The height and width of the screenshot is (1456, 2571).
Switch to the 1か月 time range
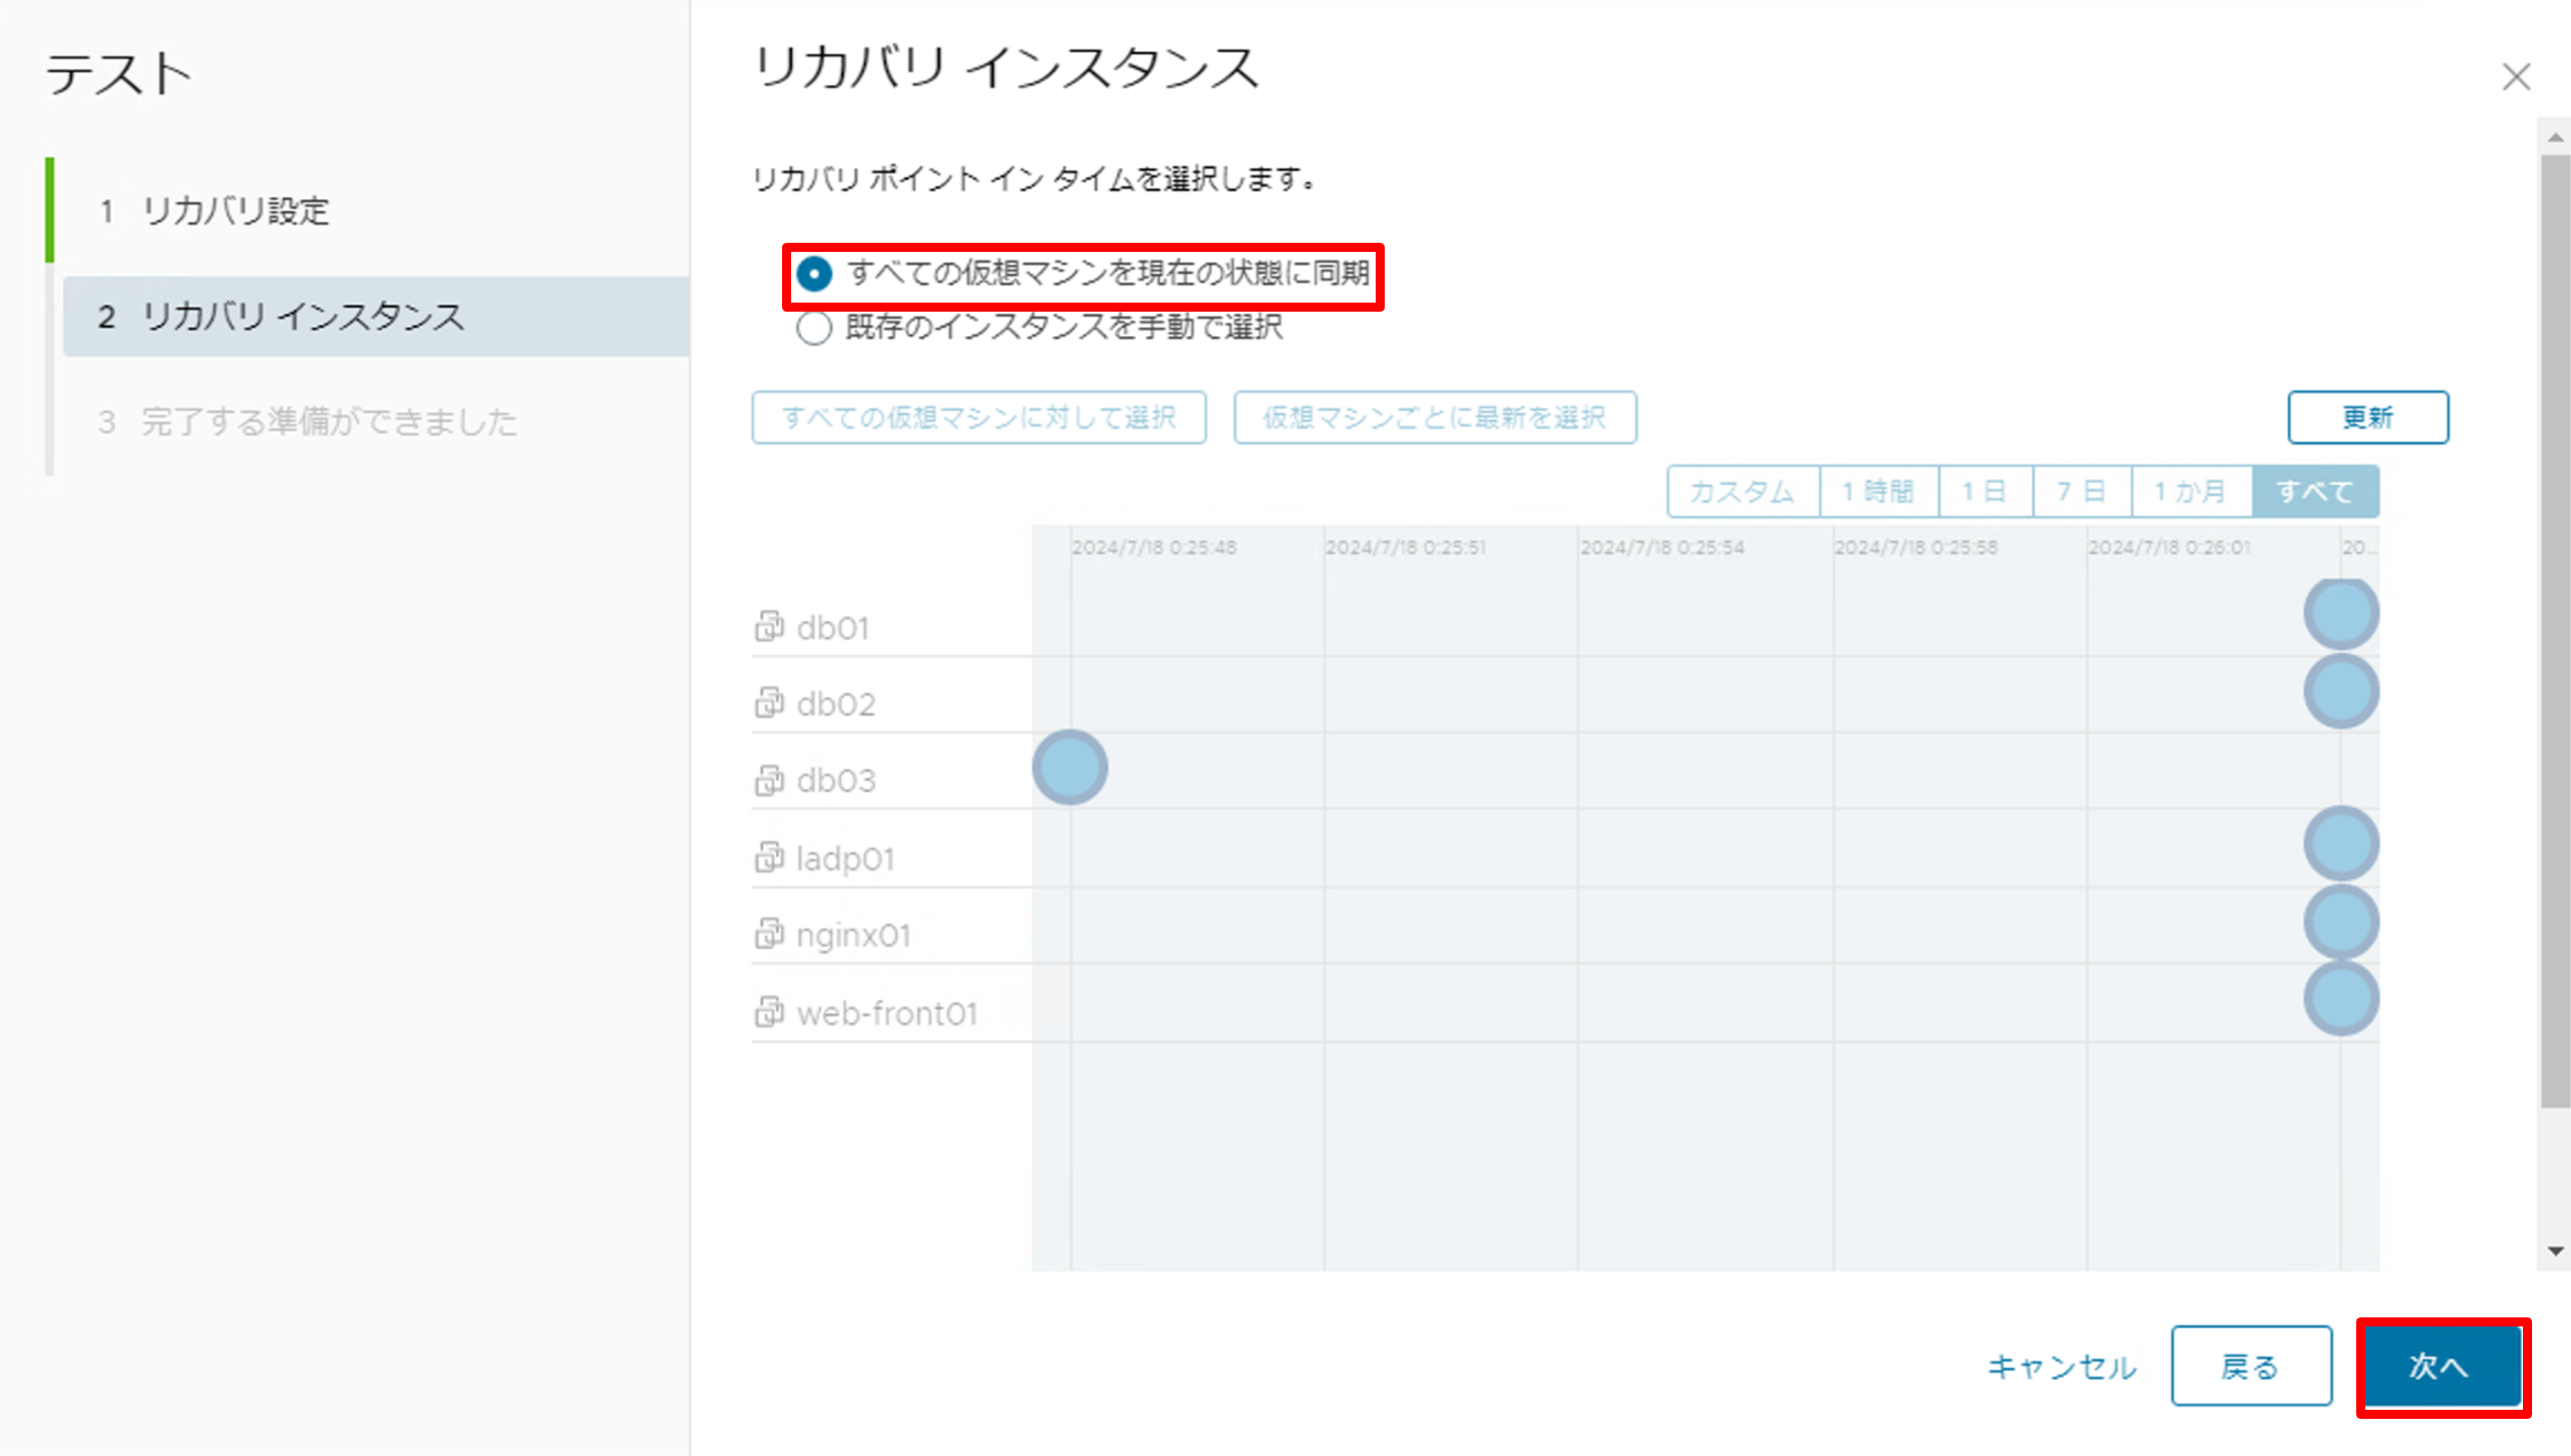tap(2190, 491)
